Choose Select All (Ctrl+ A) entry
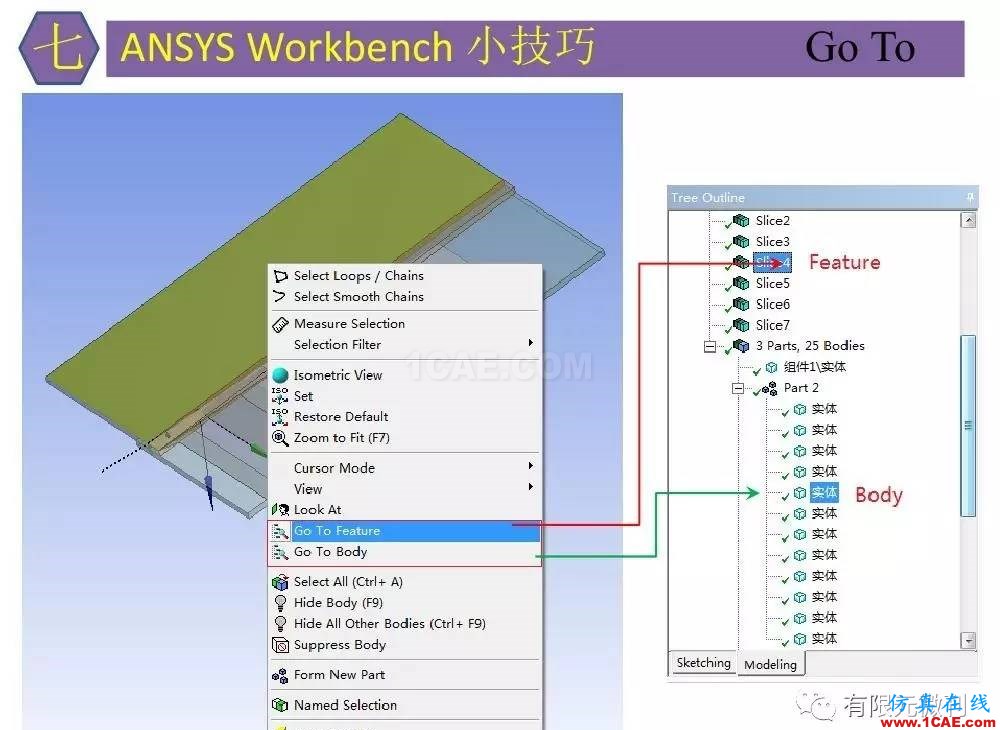 (x=404, y=582)
